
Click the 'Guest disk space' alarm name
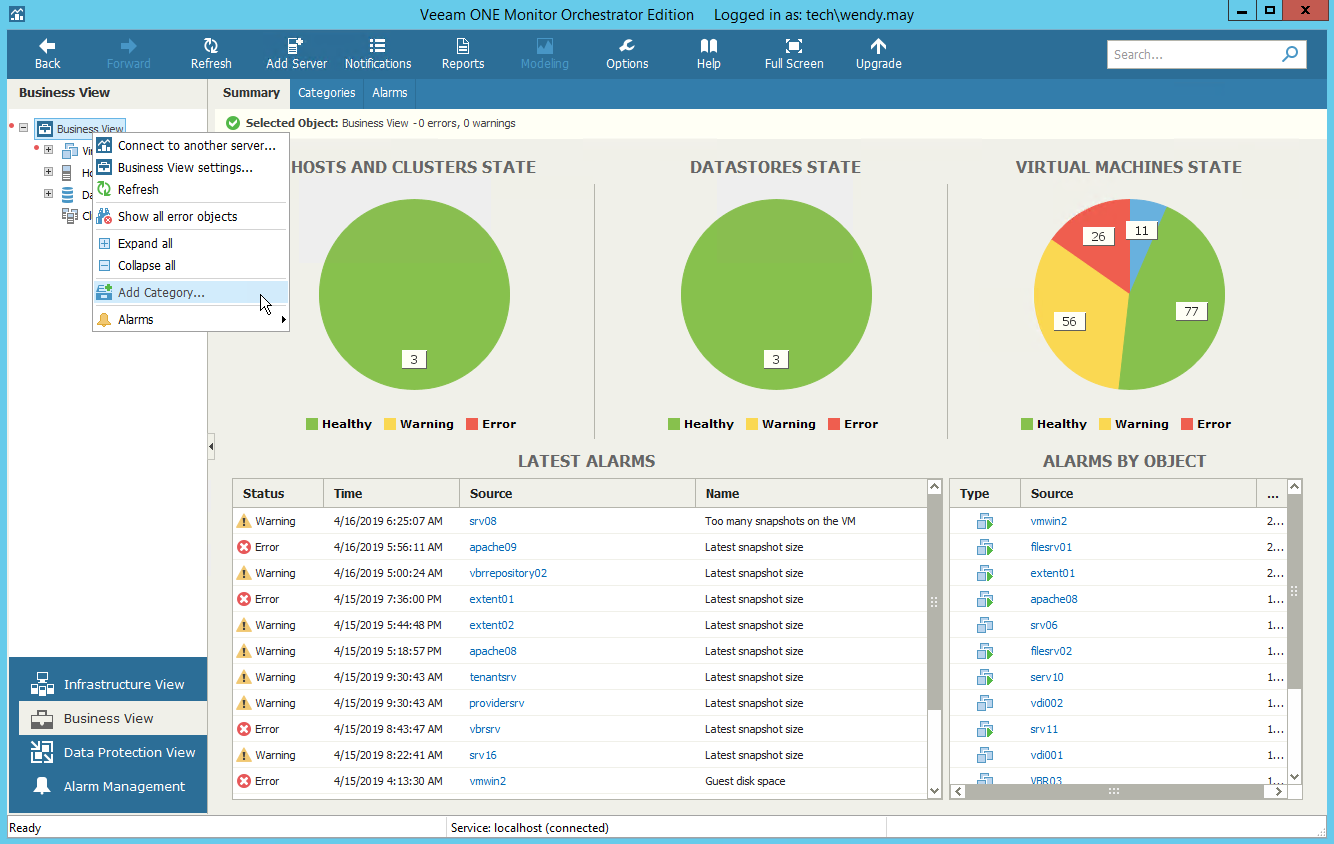pyautogui.click(x=745, y=781)
